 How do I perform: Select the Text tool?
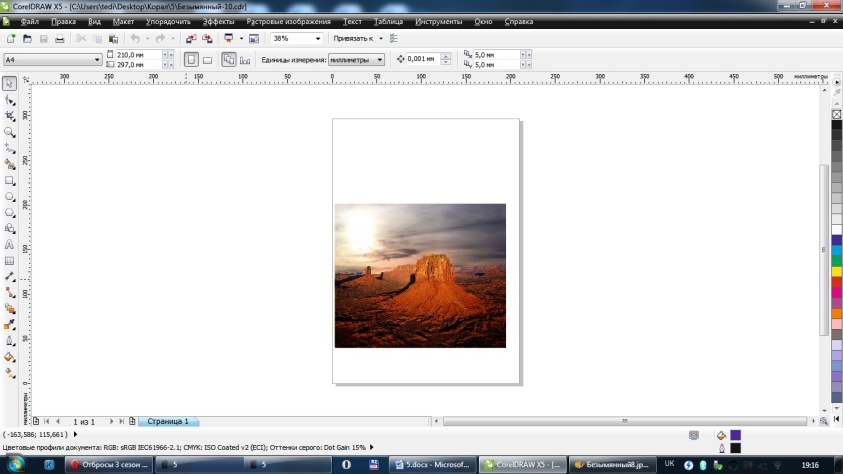[x=9, y=245]
